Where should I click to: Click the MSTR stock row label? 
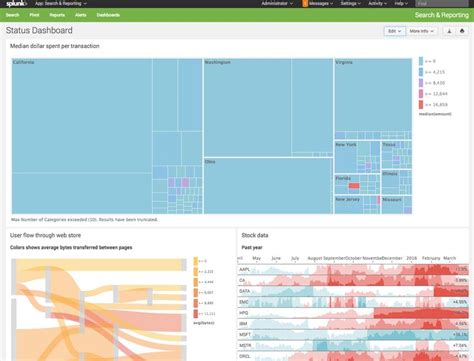pos(245,346)
